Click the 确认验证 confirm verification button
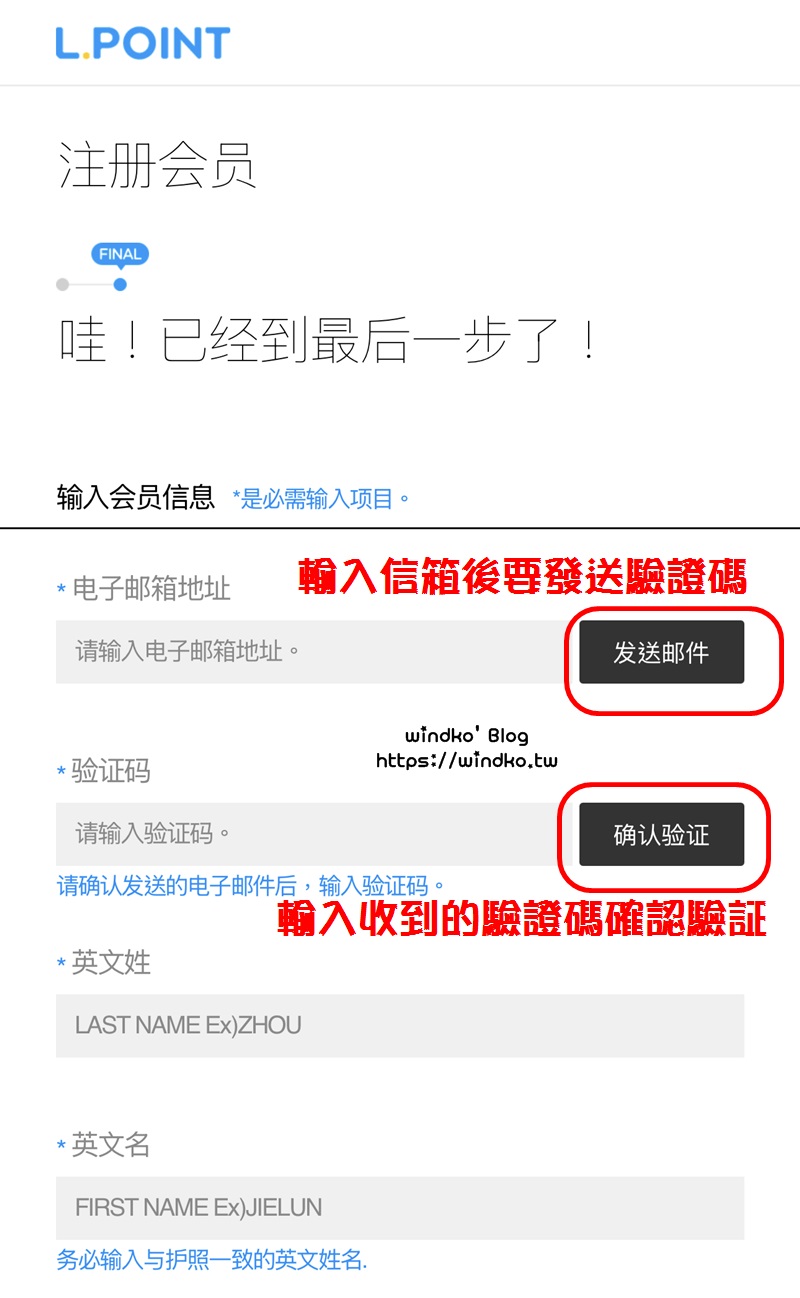This screenshot has height=1298, width=800. click(x=661, y=834)
